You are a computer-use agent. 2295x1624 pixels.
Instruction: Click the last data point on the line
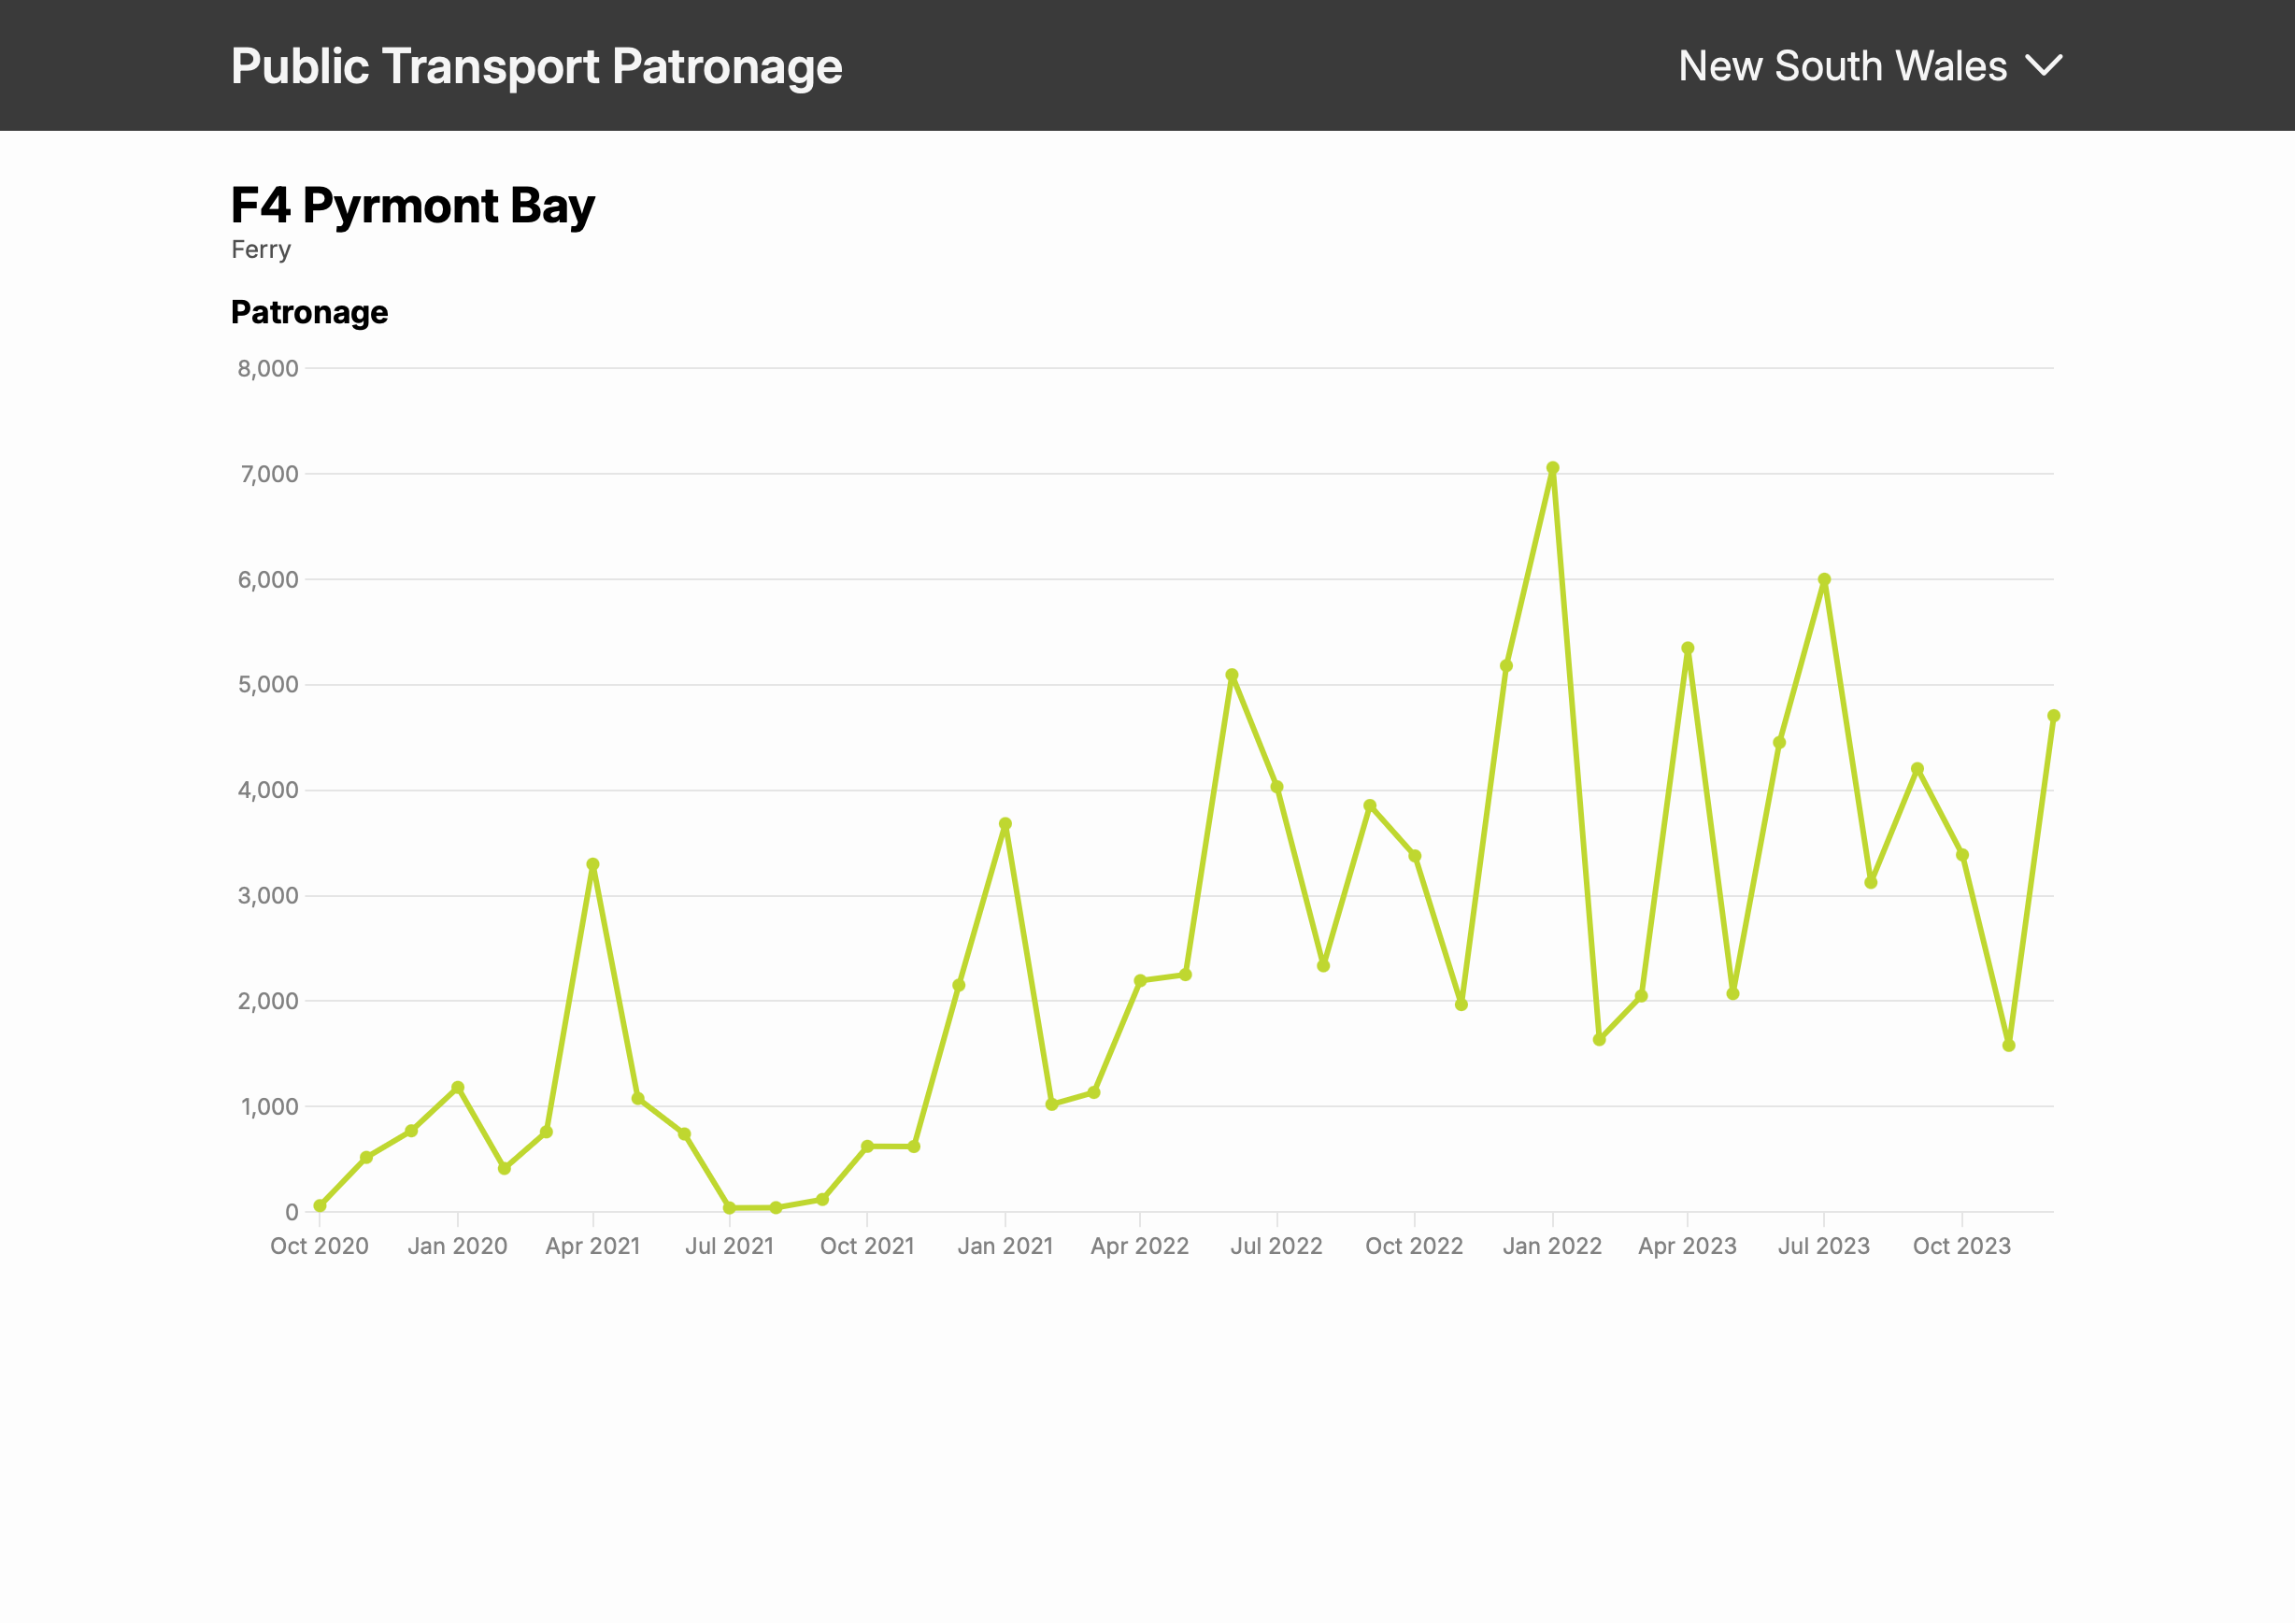coord(2053,716)
